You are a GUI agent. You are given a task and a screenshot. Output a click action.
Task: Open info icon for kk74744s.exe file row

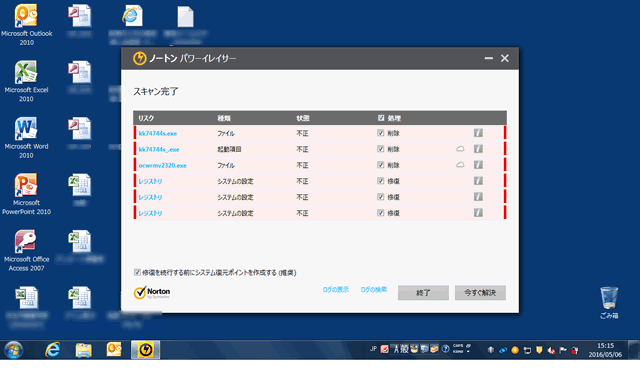click(x=478, y=133)
